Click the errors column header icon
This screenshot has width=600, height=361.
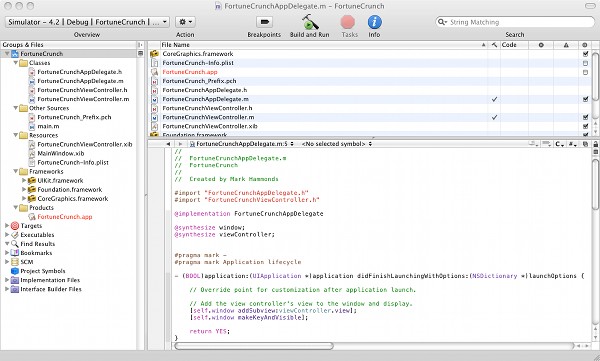[x=541, y=45]
